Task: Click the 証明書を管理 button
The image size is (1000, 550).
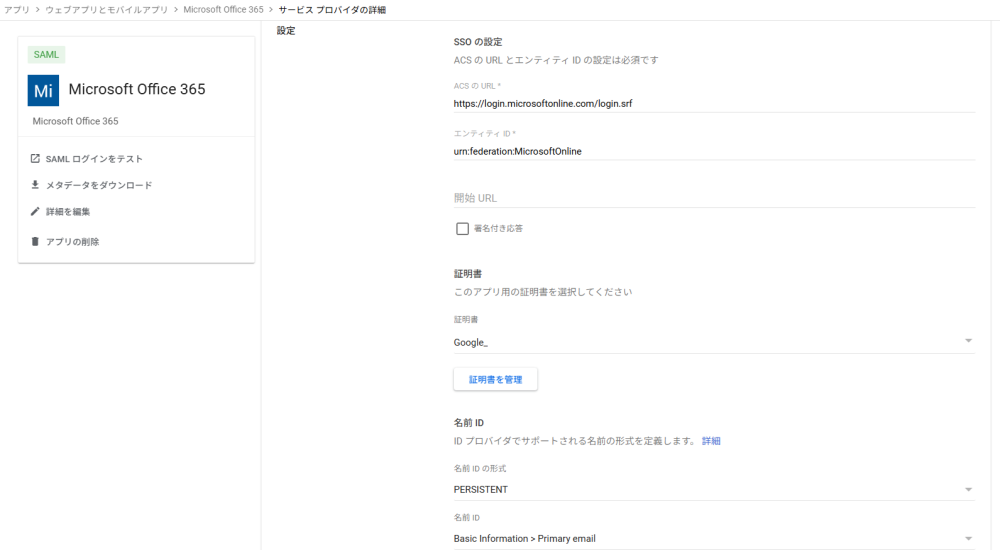Action: (495, 380)
